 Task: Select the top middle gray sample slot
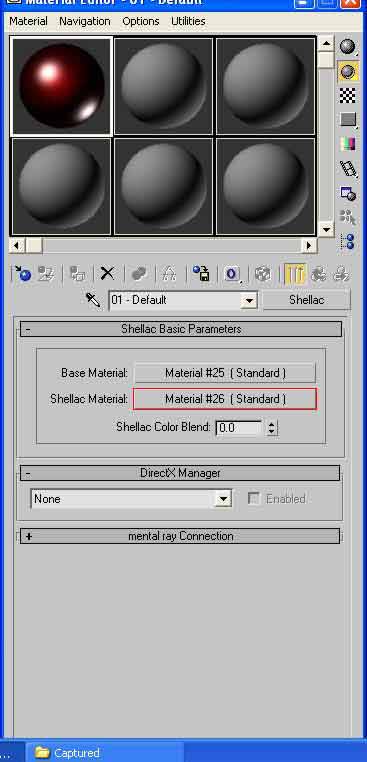point(164,86)
